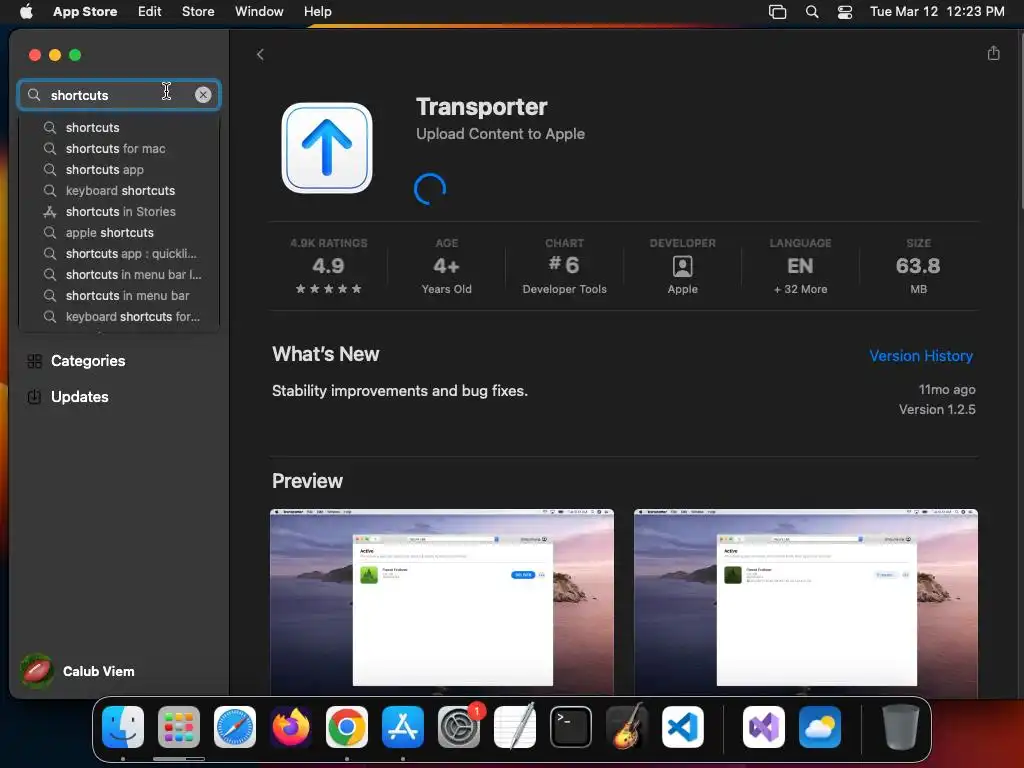Viewport: 1024px width, 768px height.
Task: Open the share button at top right
Action: 993,53
